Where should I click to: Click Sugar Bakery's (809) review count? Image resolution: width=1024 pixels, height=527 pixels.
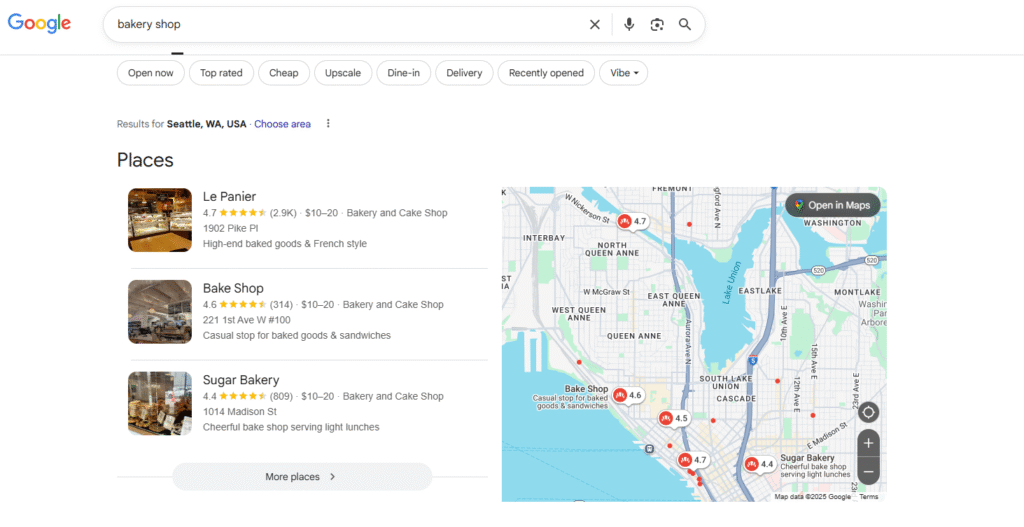tap(281, 396)
